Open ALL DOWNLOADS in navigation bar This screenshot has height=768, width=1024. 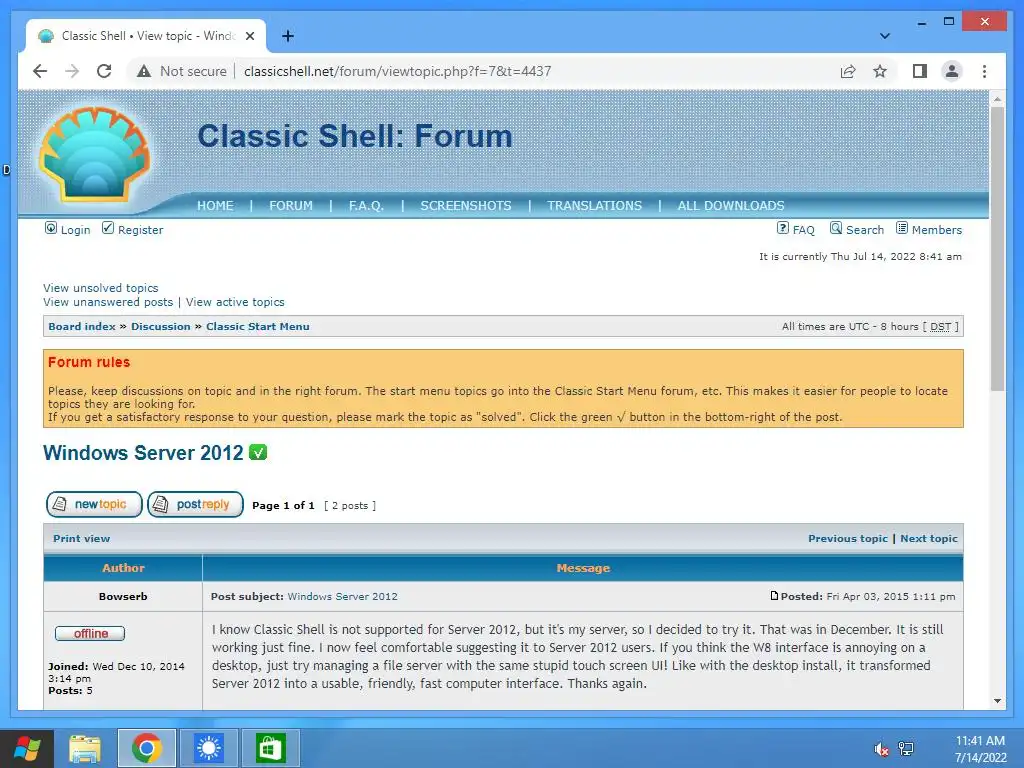pos(731,206)
